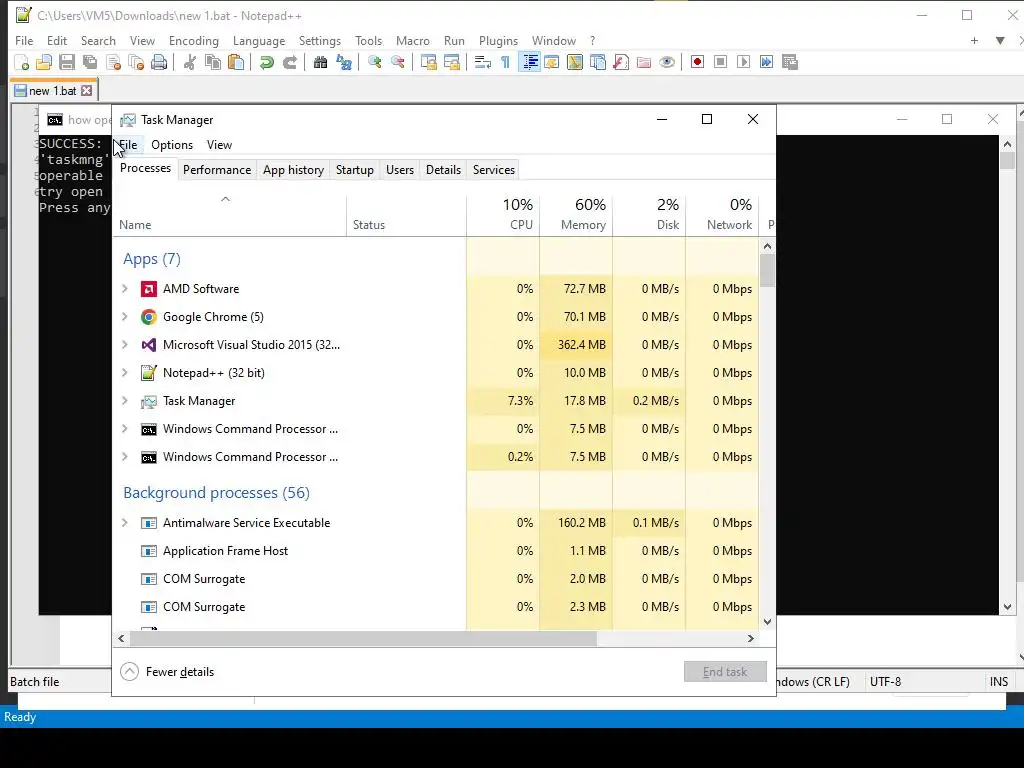Expand the AMD Software process row

125,289
